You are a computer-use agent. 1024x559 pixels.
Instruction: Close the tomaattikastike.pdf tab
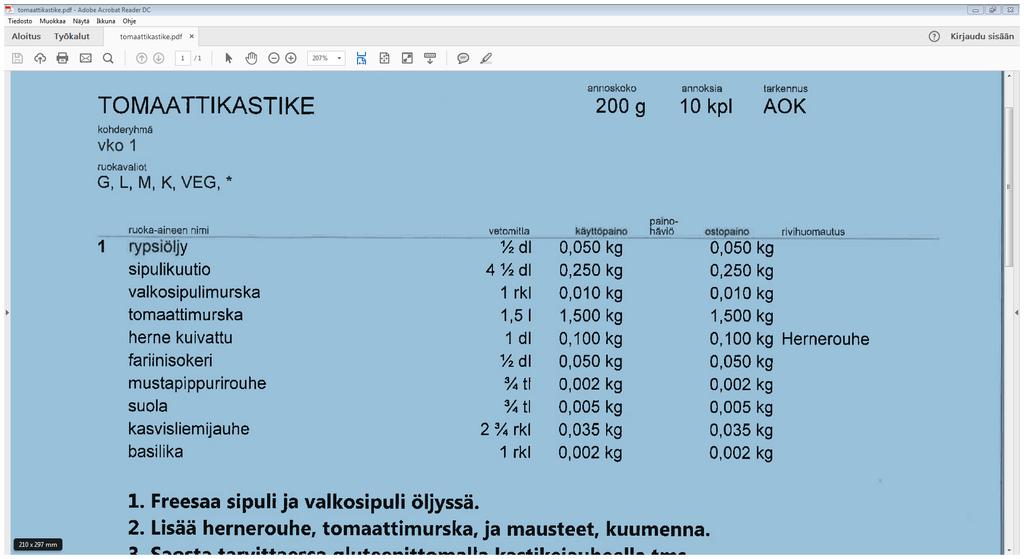click(191, 37)
